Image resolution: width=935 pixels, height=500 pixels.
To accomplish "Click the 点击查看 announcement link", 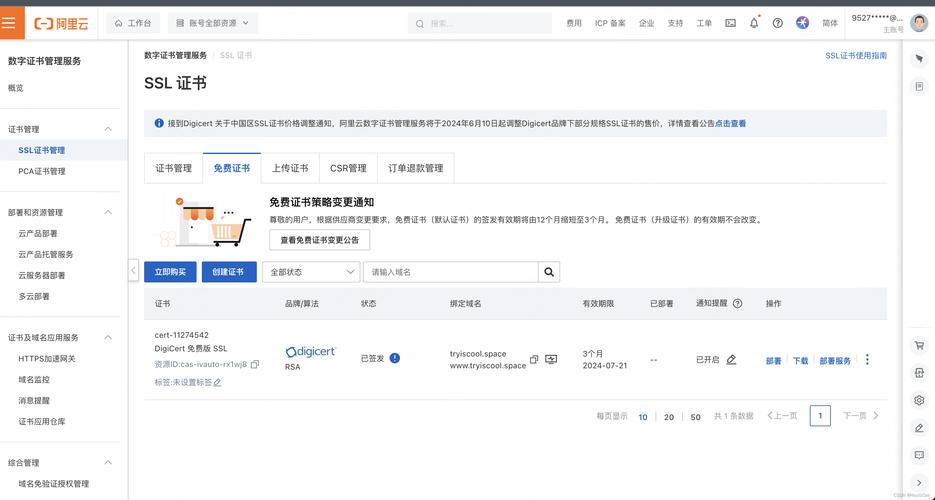I will pos(730,124).
